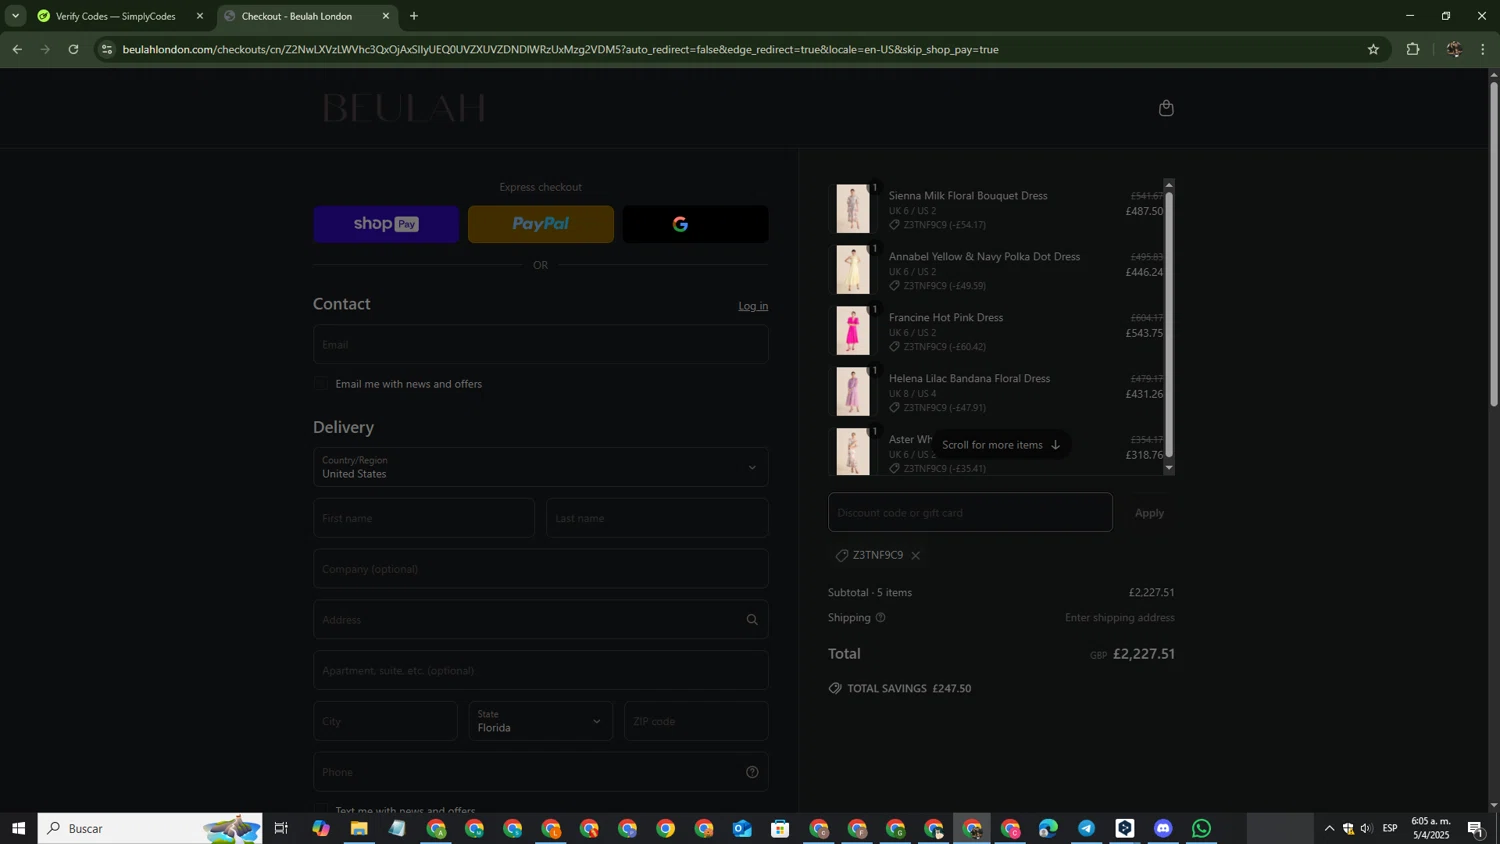
Task: Focus the Apartment, suite field
Action: point(541,670)
